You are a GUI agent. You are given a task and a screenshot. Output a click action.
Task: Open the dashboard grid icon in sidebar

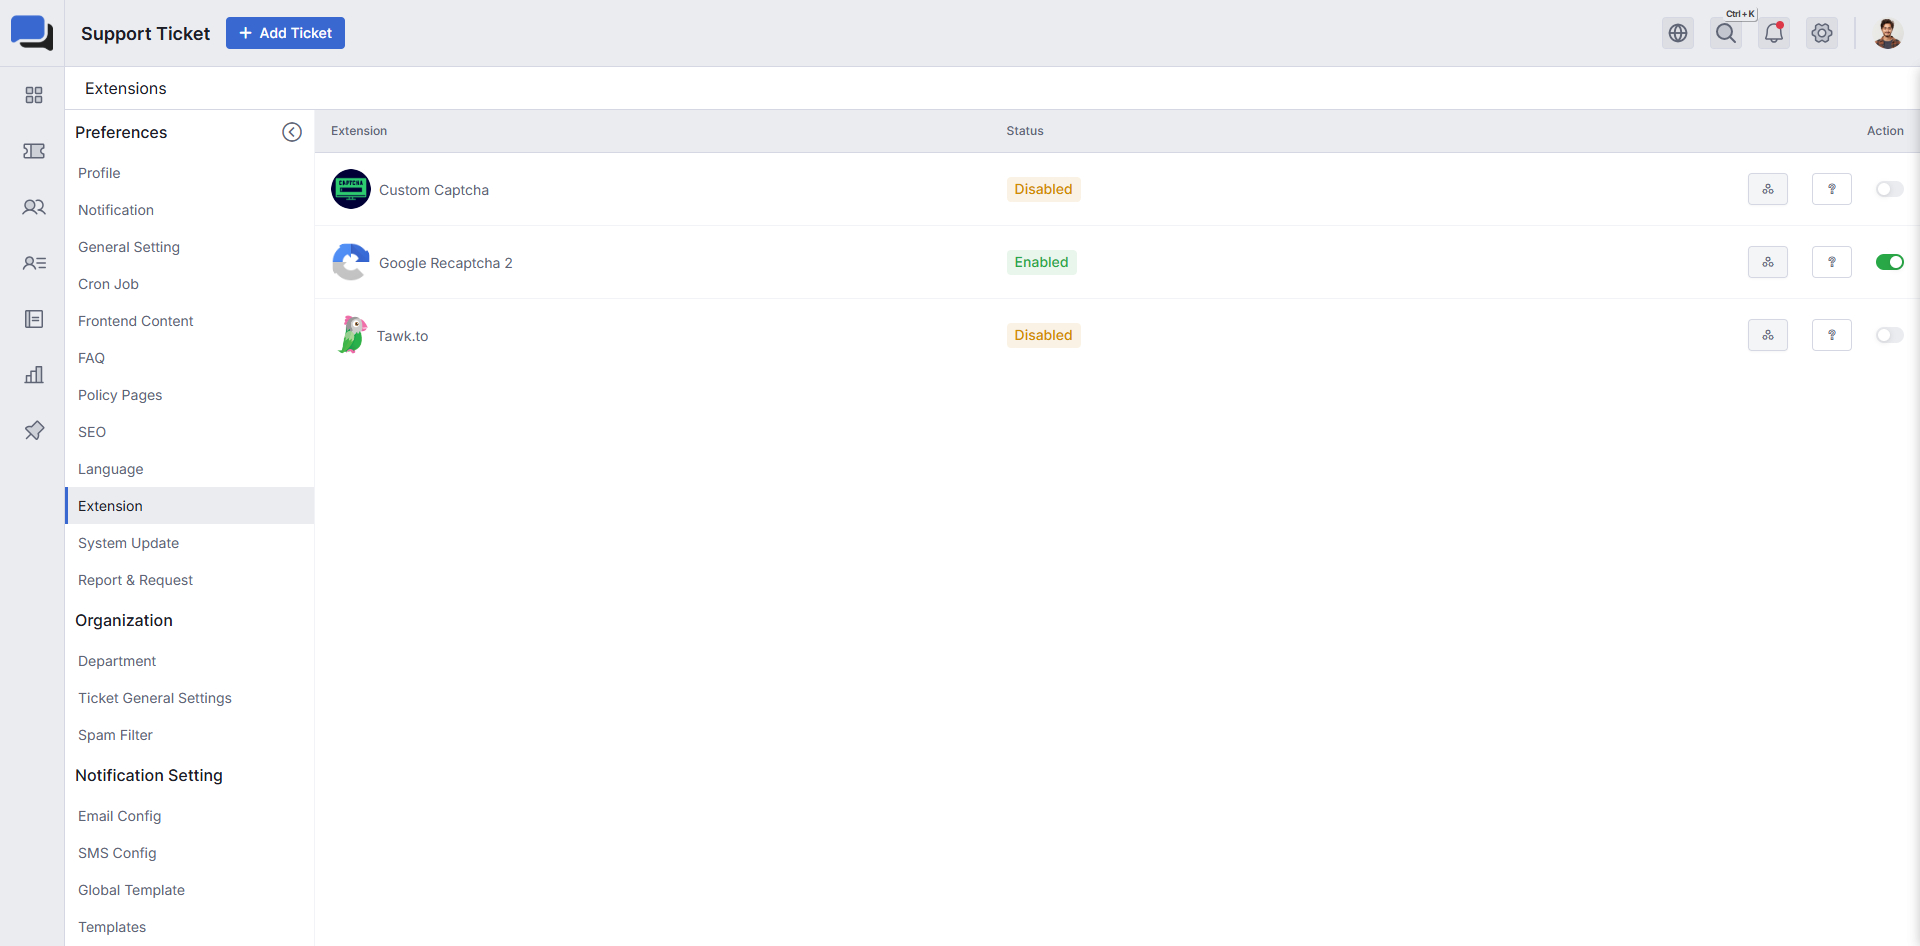click(34, 95)
